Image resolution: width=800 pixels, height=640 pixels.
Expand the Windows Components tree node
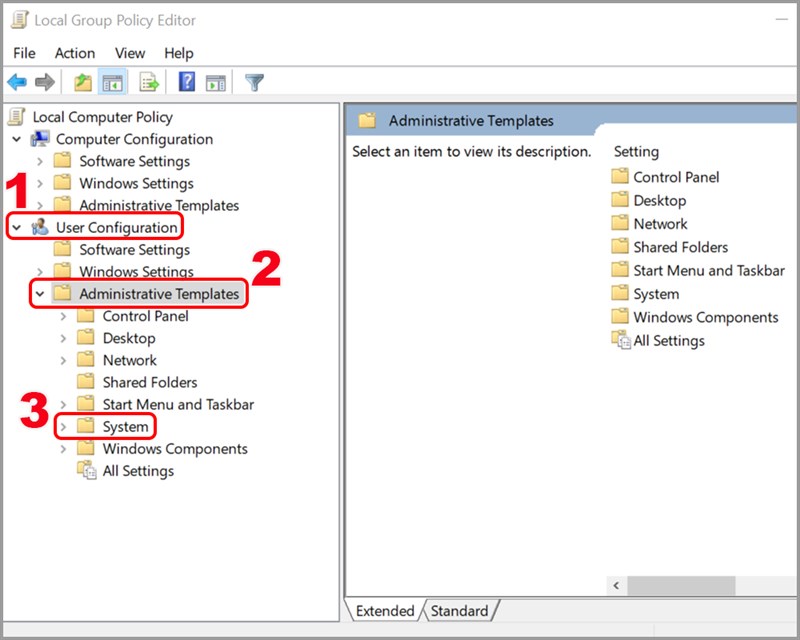coord(64,449)
